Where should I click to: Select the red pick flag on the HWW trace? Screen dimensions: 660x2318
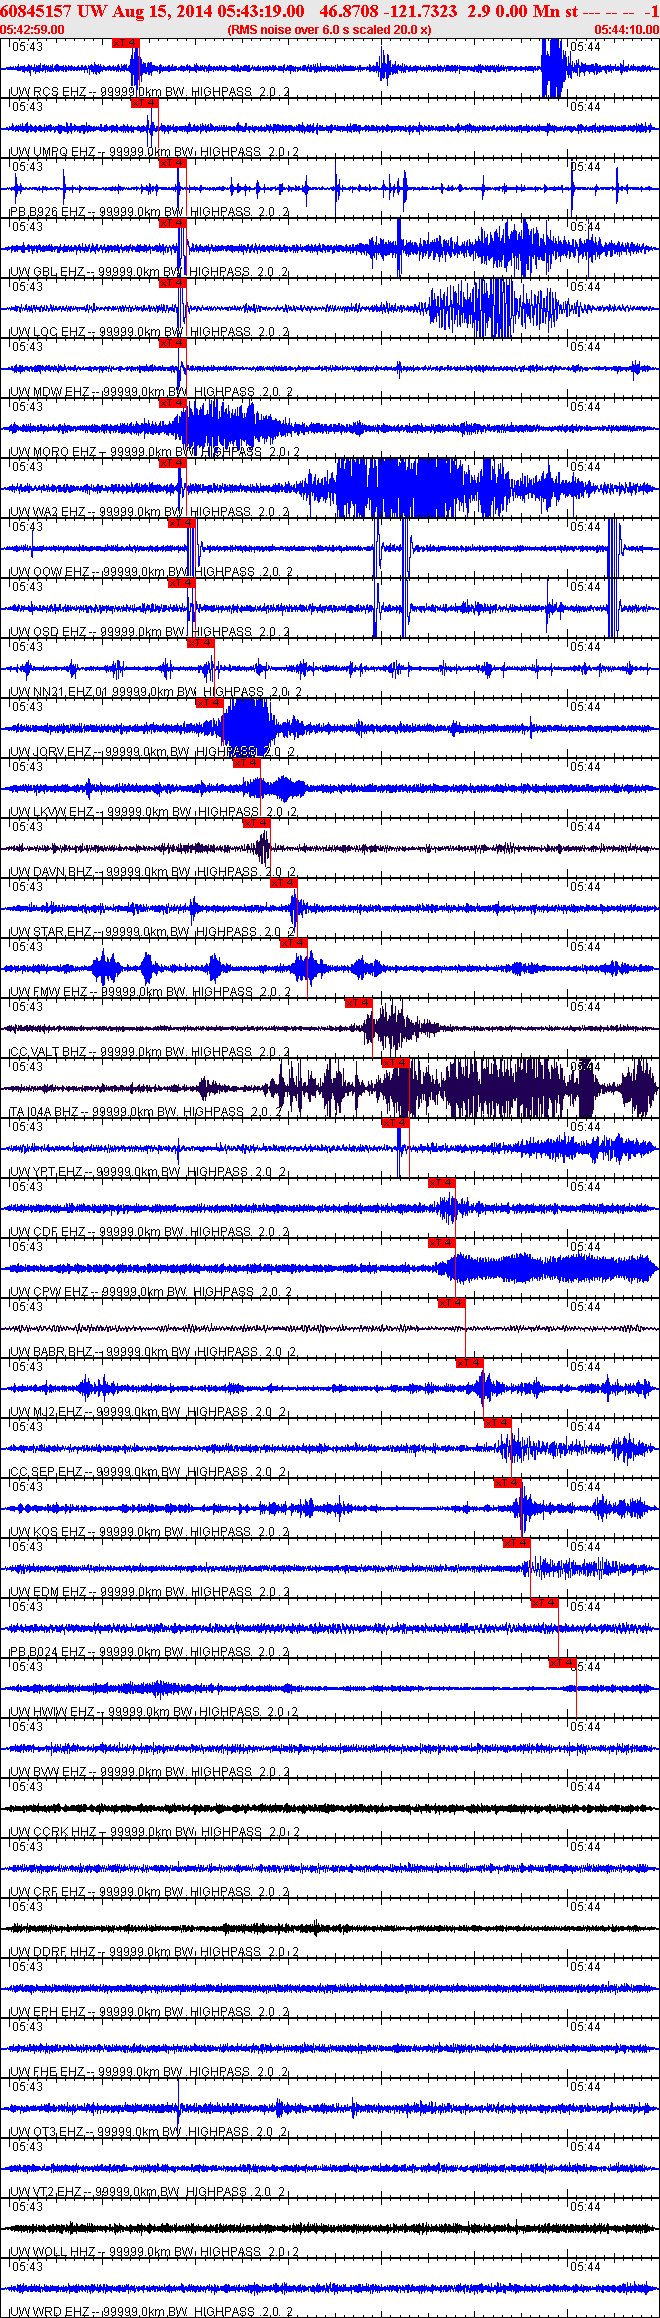pyautogui.click(x=563, y=1663)
